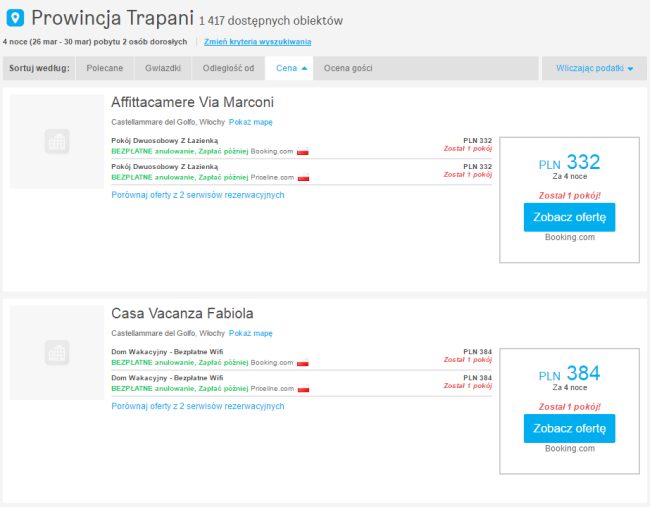Sort results by Gwiazdki
This screenshot has height=507, width=650.
pyautogui.click(x=162, y=68)
